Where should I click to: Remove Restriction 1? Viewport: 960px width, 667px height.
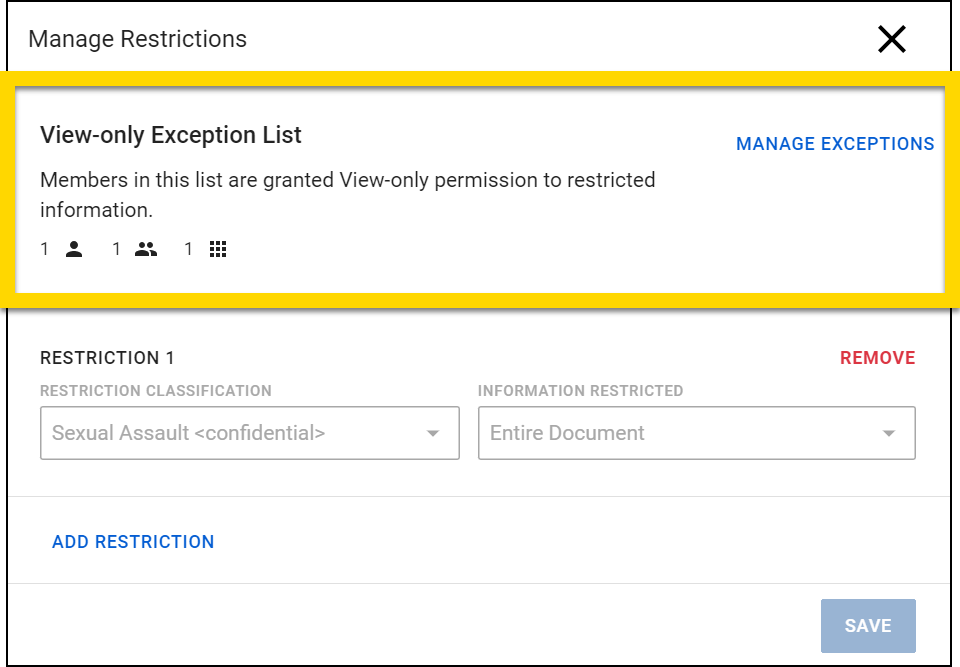coord(877,357)
